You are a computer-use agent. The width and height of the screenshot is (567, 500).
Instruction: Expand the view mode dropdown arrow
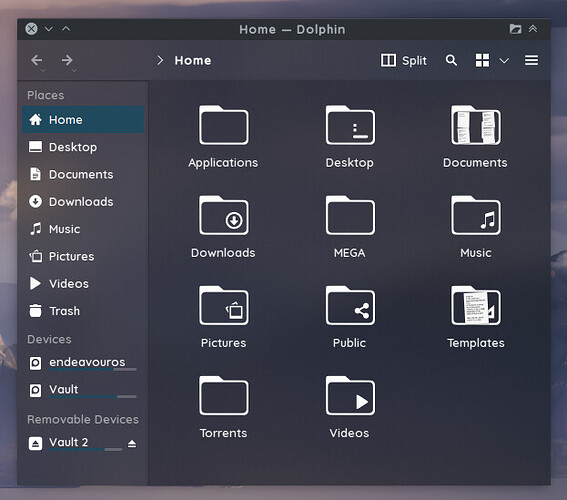coord(504,61)
